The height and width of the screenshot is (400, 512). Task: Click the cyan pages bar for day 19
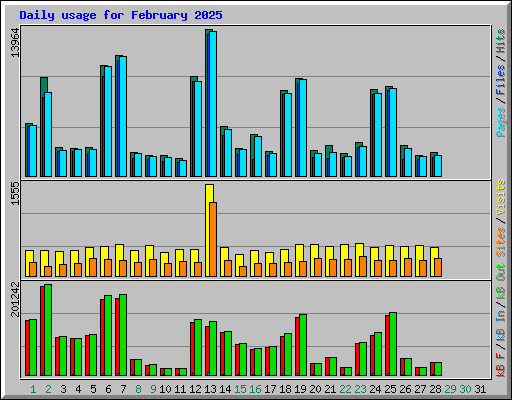(303, 128)
